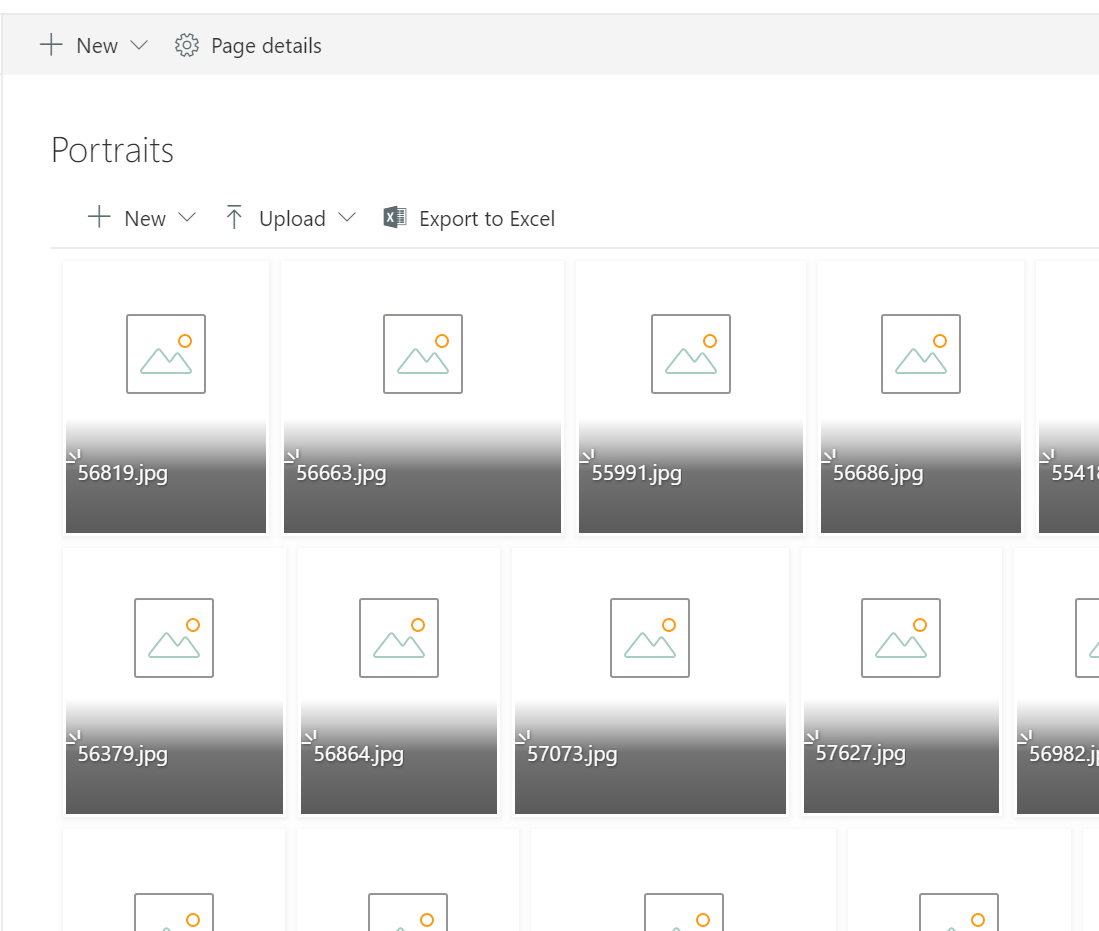Image resolution: width=1099 pixels, height=931 pixels.
Task: Open the New menu in the top command bar
Action: point(96,45)
